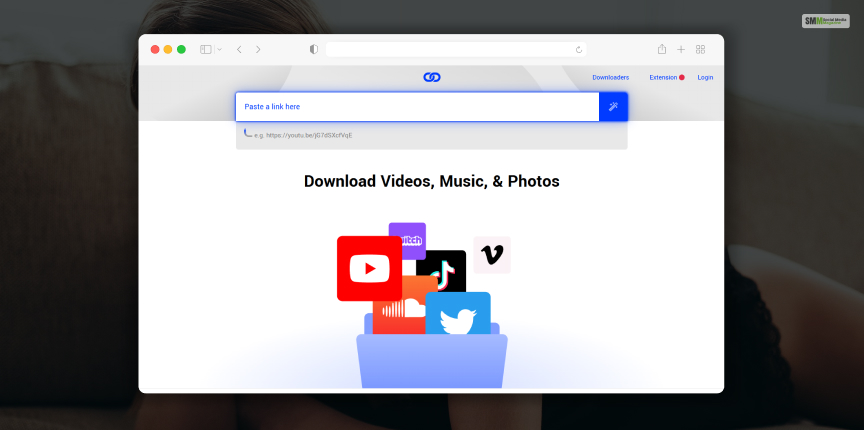Viewport: 864px width, 430px height.
Task: Open the sidebar dropdown chevron
Action: coord(219,50)
